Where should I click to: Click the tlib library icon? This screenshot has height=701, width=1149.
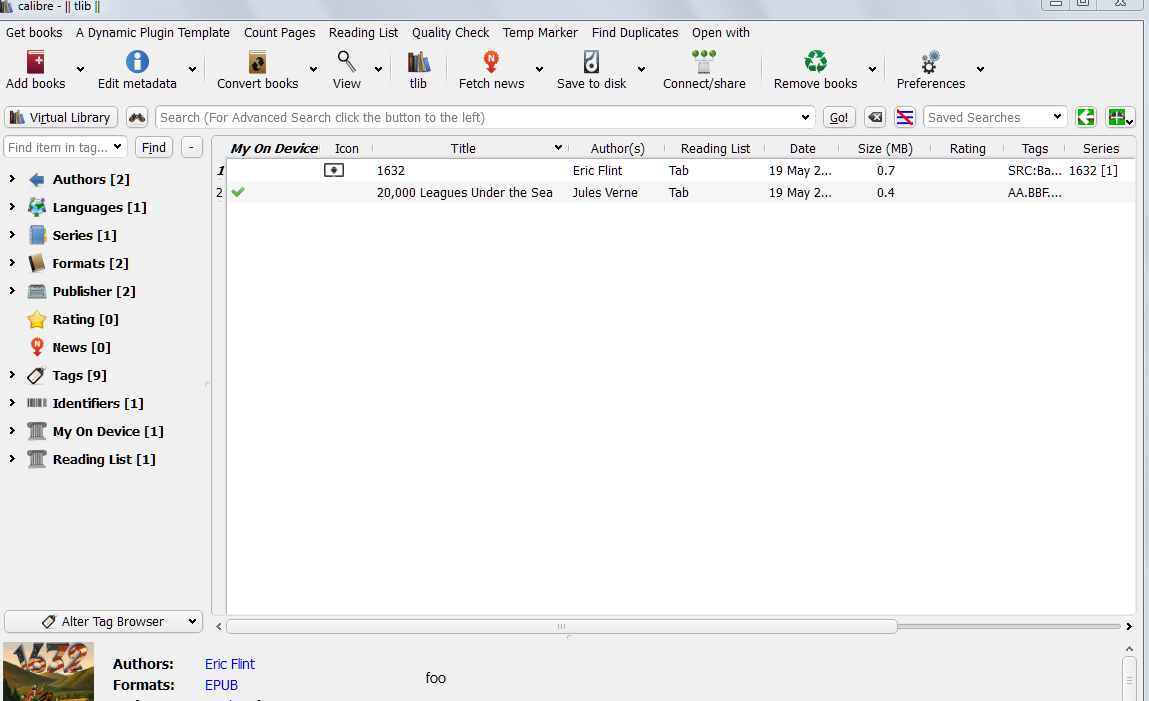point(418,62)
